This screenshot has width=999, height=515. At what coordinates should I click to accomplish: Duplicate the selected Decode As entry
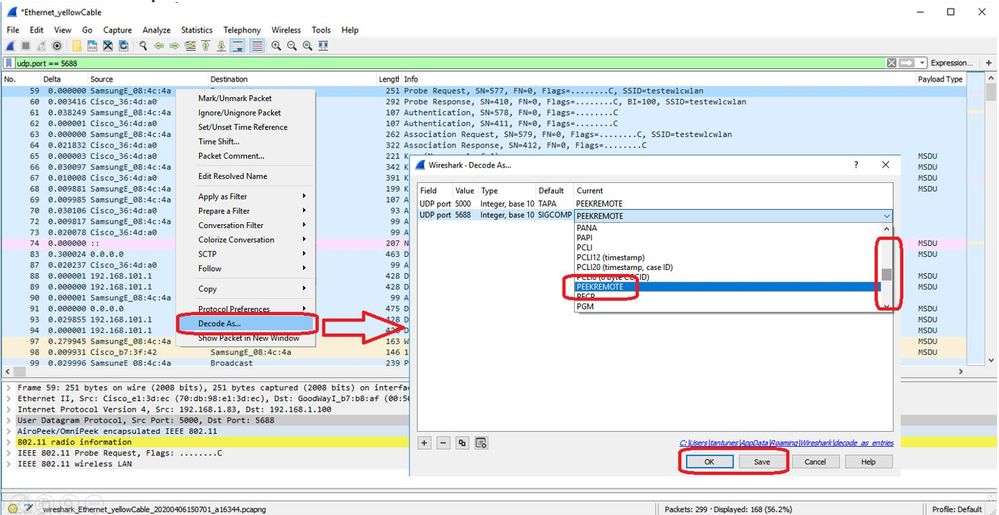(x=462, y=442)
